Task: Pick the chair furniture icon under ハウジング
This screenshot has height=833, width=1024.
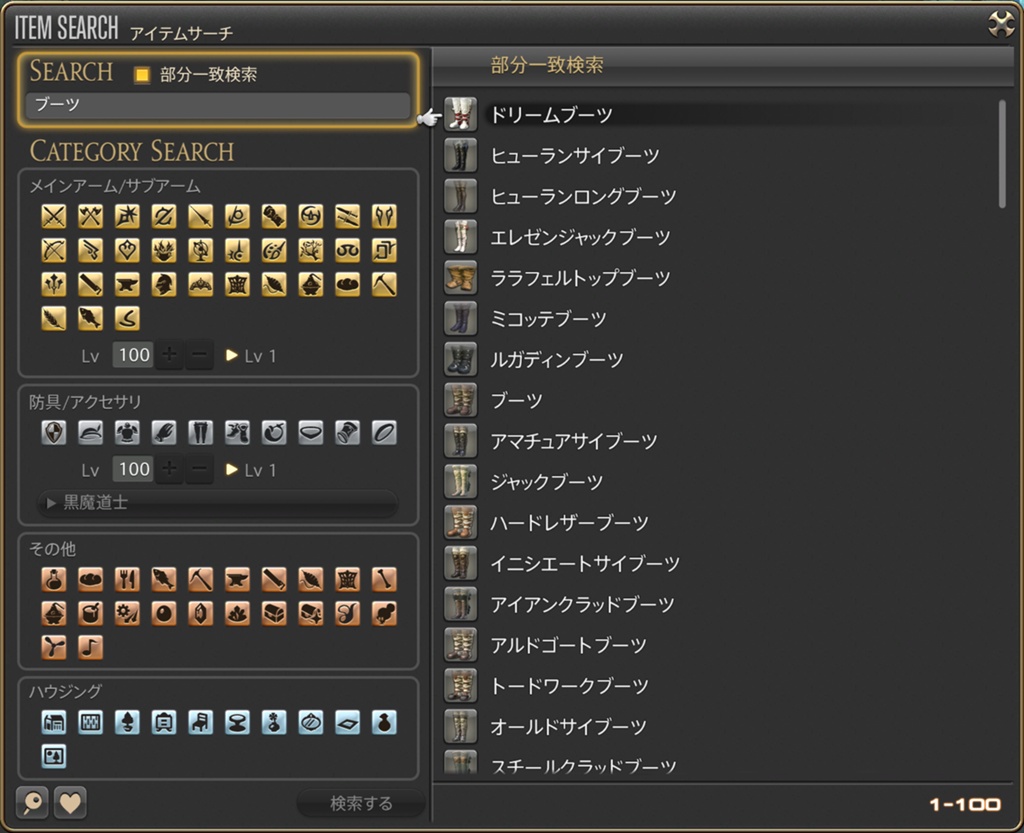Action: pos(200,722)
